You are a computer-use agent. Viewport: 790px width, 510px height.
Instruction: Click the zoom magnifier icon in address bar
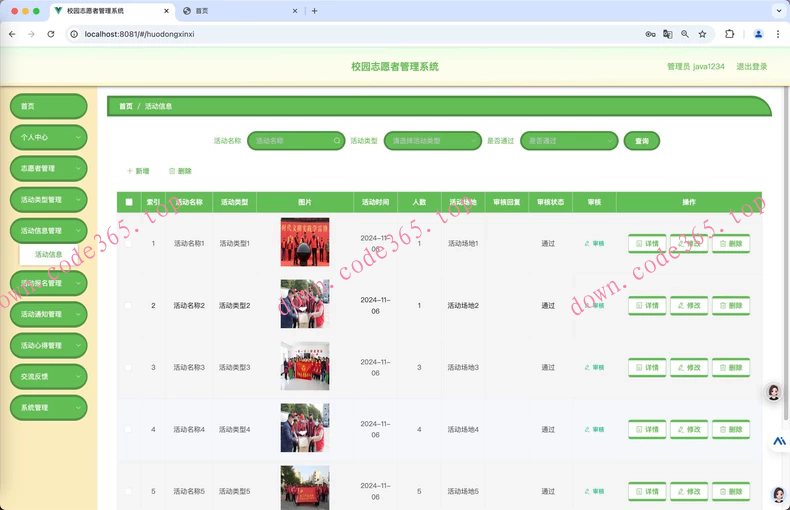[x=685, y=34]
